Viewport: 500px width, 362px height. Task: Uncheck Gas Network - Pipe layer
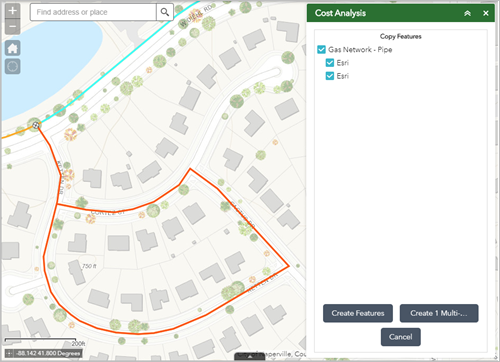click(x=321, y=50)
